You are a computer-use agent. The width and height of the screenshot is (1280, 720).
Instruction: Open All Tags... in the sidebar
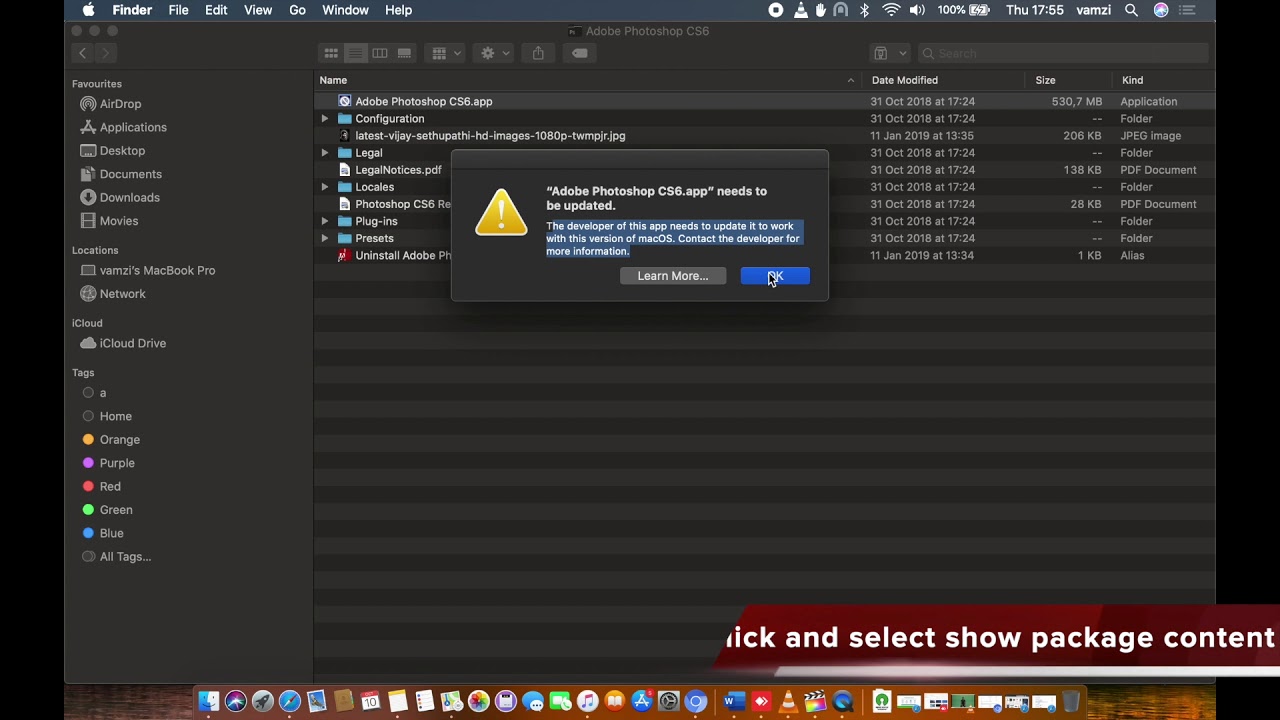[x=125, y=557]
